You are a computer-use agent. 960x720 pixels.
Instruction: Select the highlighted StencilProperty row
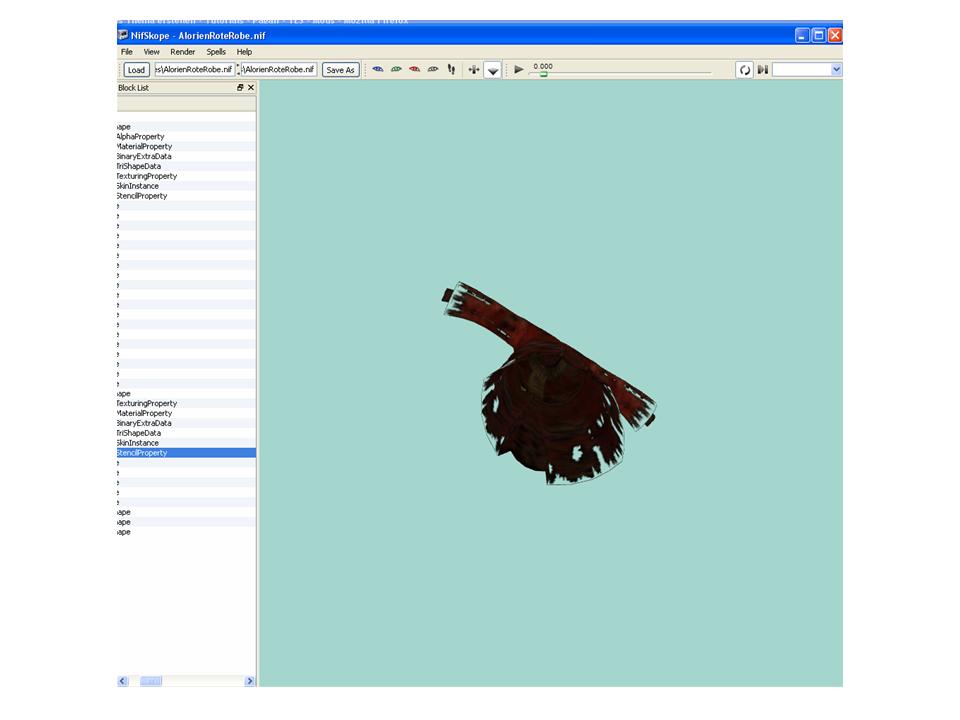click(x=187, y=453)
